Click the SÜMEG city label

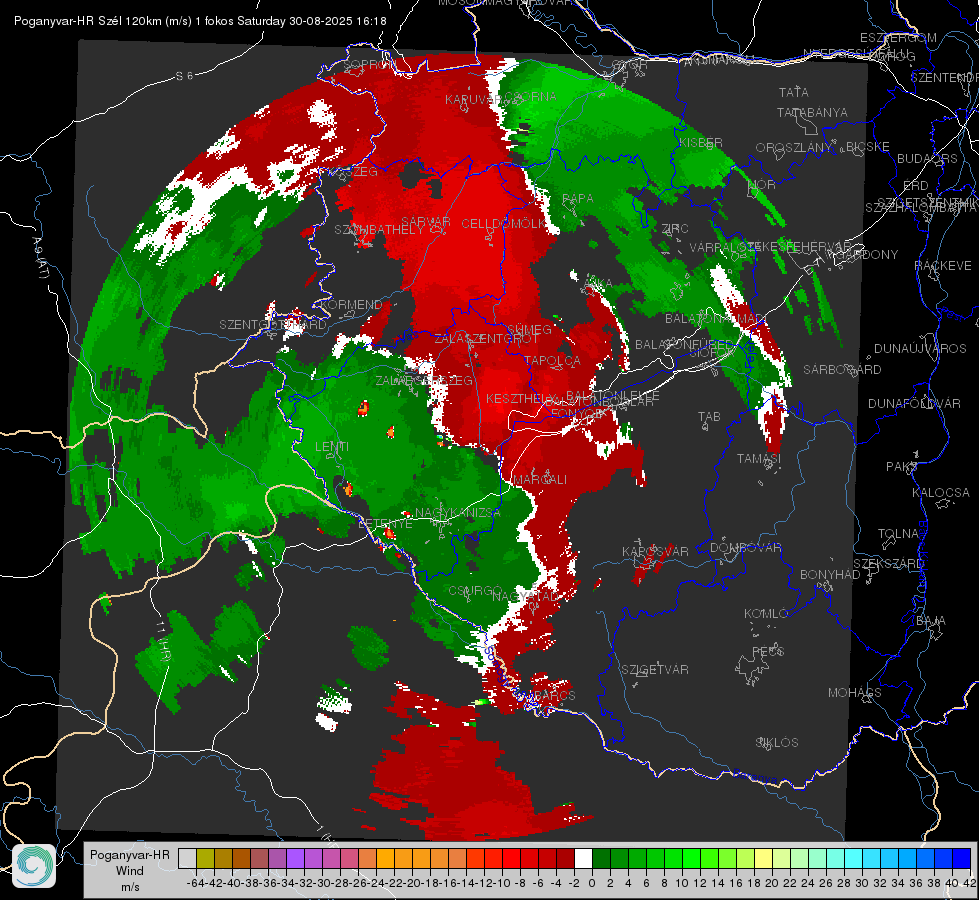click(x=529, y=329)
